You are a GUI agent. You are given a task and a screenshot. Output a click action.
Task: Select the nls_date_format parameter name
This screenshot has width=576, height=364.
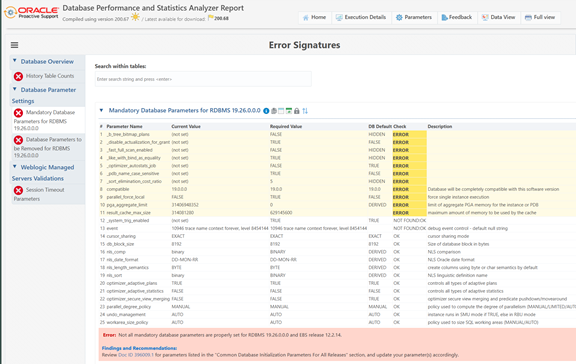(x=122, y=260)
